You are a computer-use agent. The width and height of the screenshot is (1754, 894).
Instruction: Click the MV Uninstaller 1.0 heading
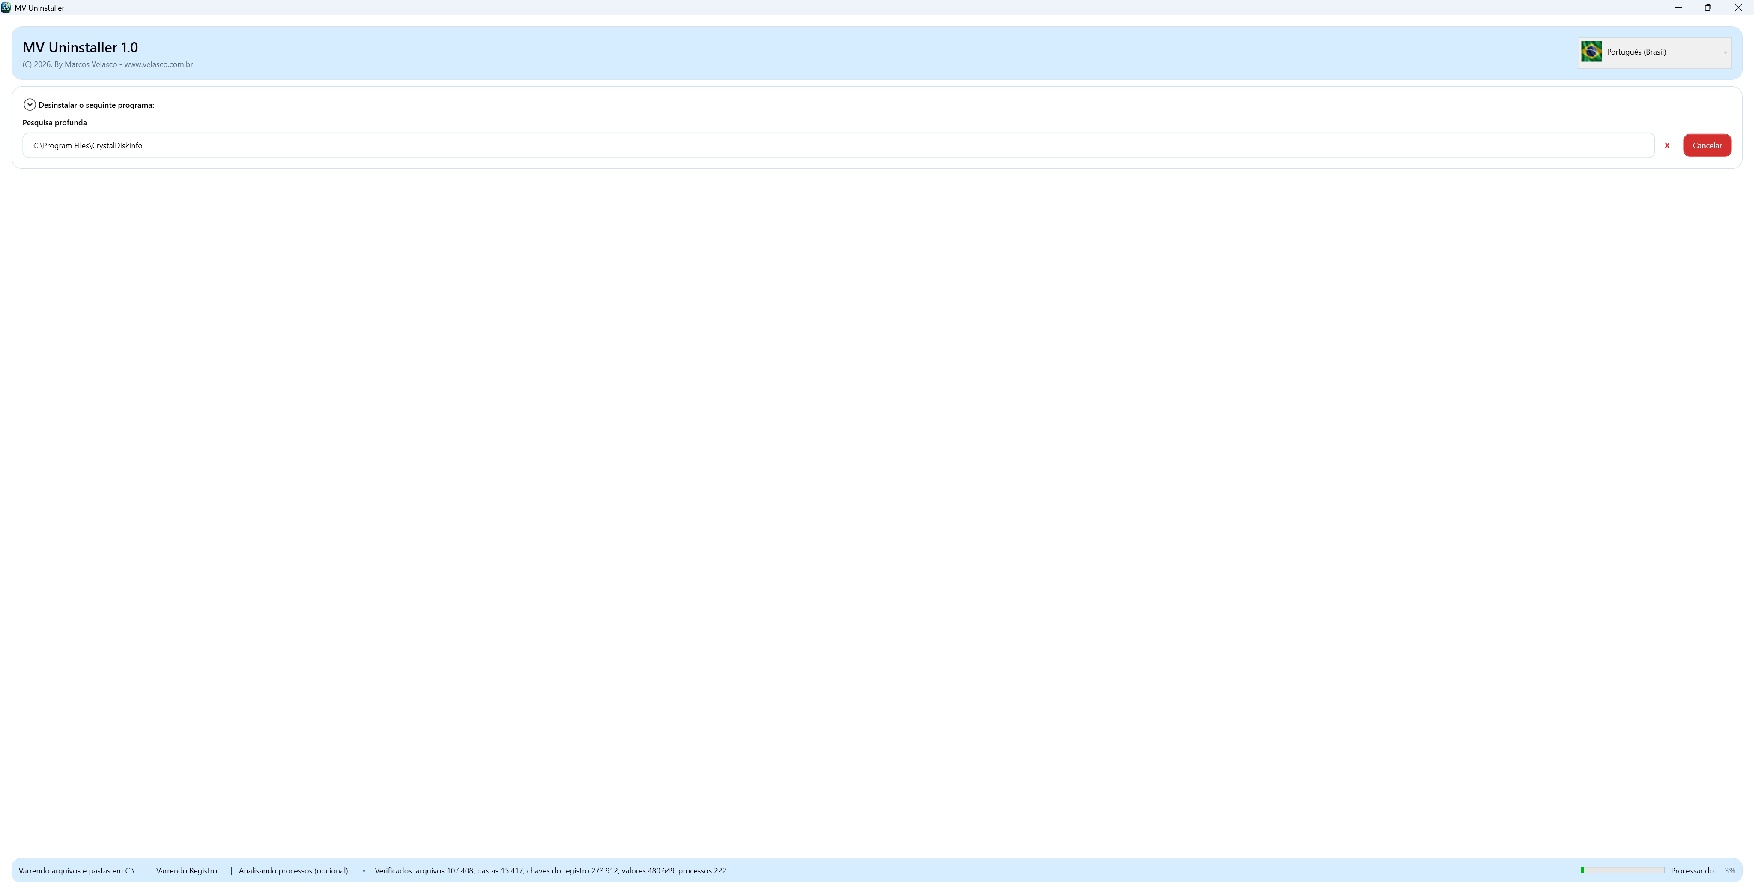[80, 47]
